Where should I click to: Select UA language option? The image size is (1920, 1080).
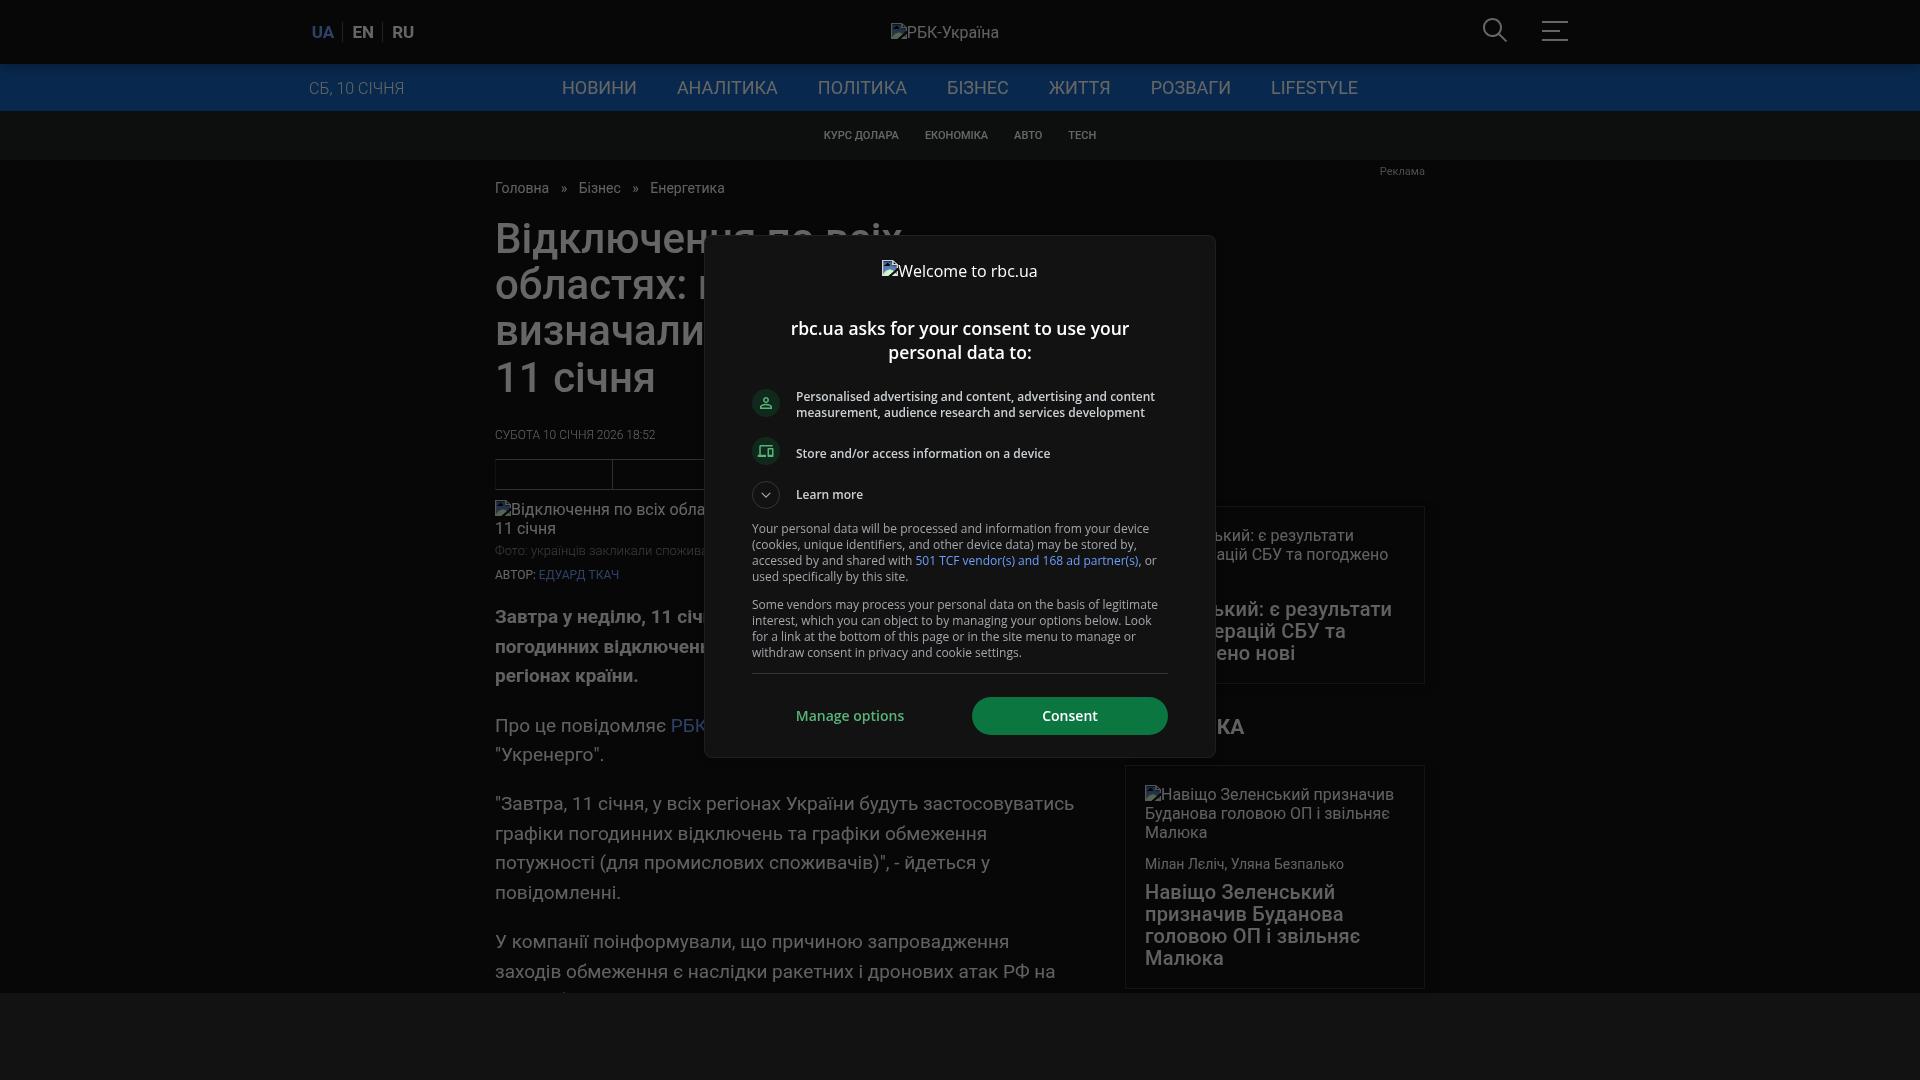tap(322, 32)
